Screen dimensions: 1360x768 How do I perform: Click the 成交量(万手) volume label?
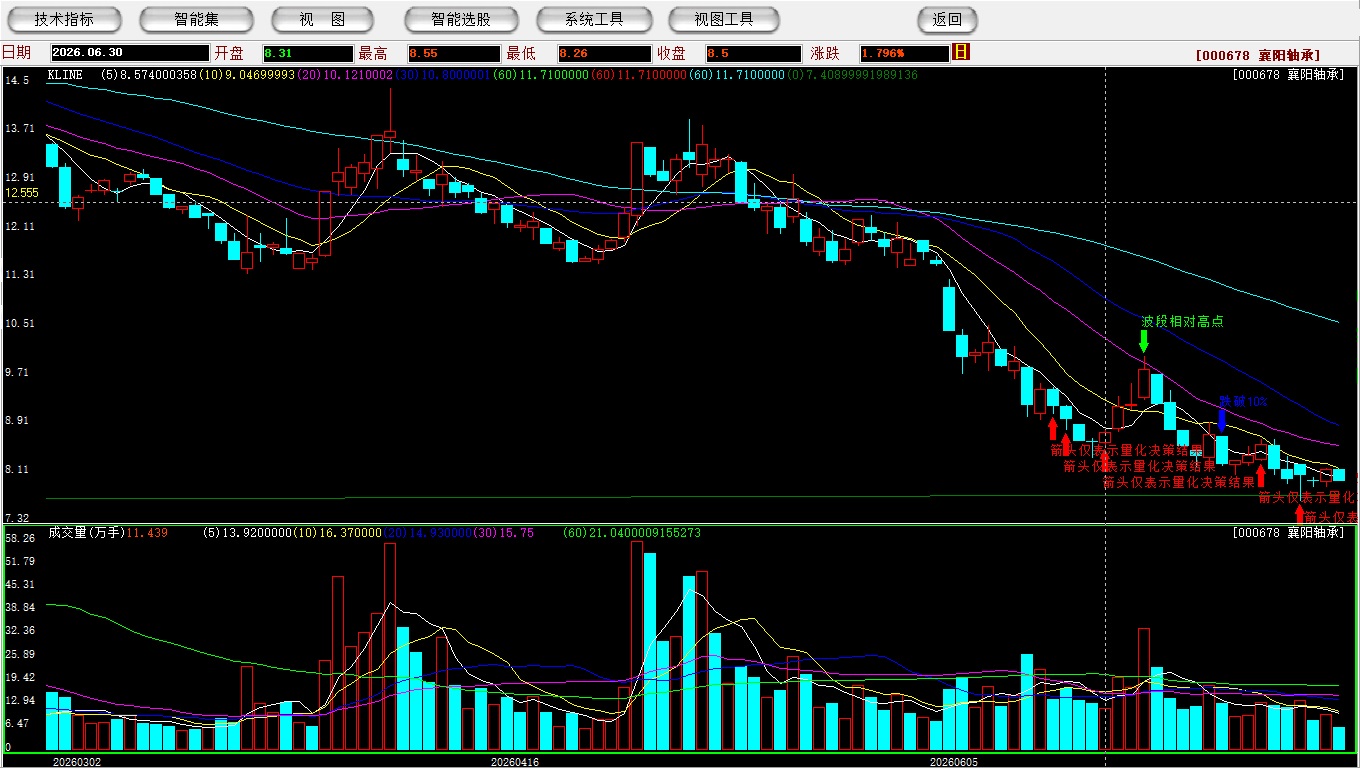pyautogui.click(x=86, y=533)
